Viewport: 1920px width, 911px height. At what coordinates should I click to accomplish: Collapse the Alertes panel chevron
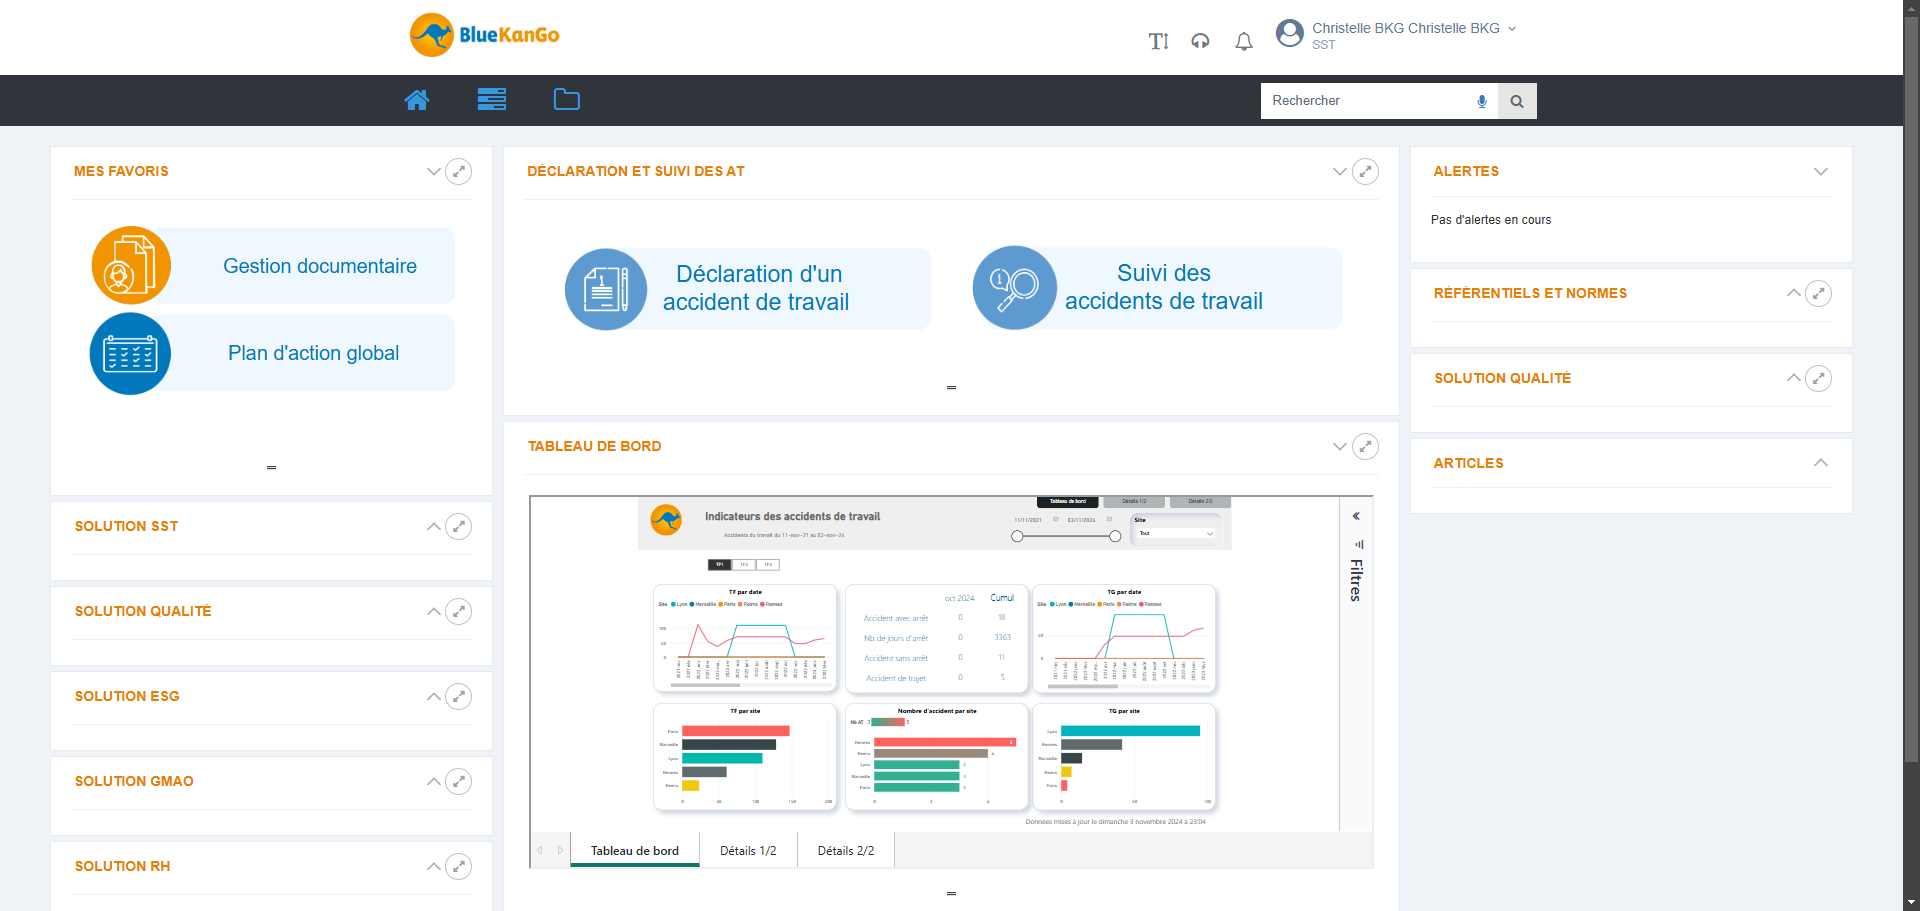[1821, 172]
